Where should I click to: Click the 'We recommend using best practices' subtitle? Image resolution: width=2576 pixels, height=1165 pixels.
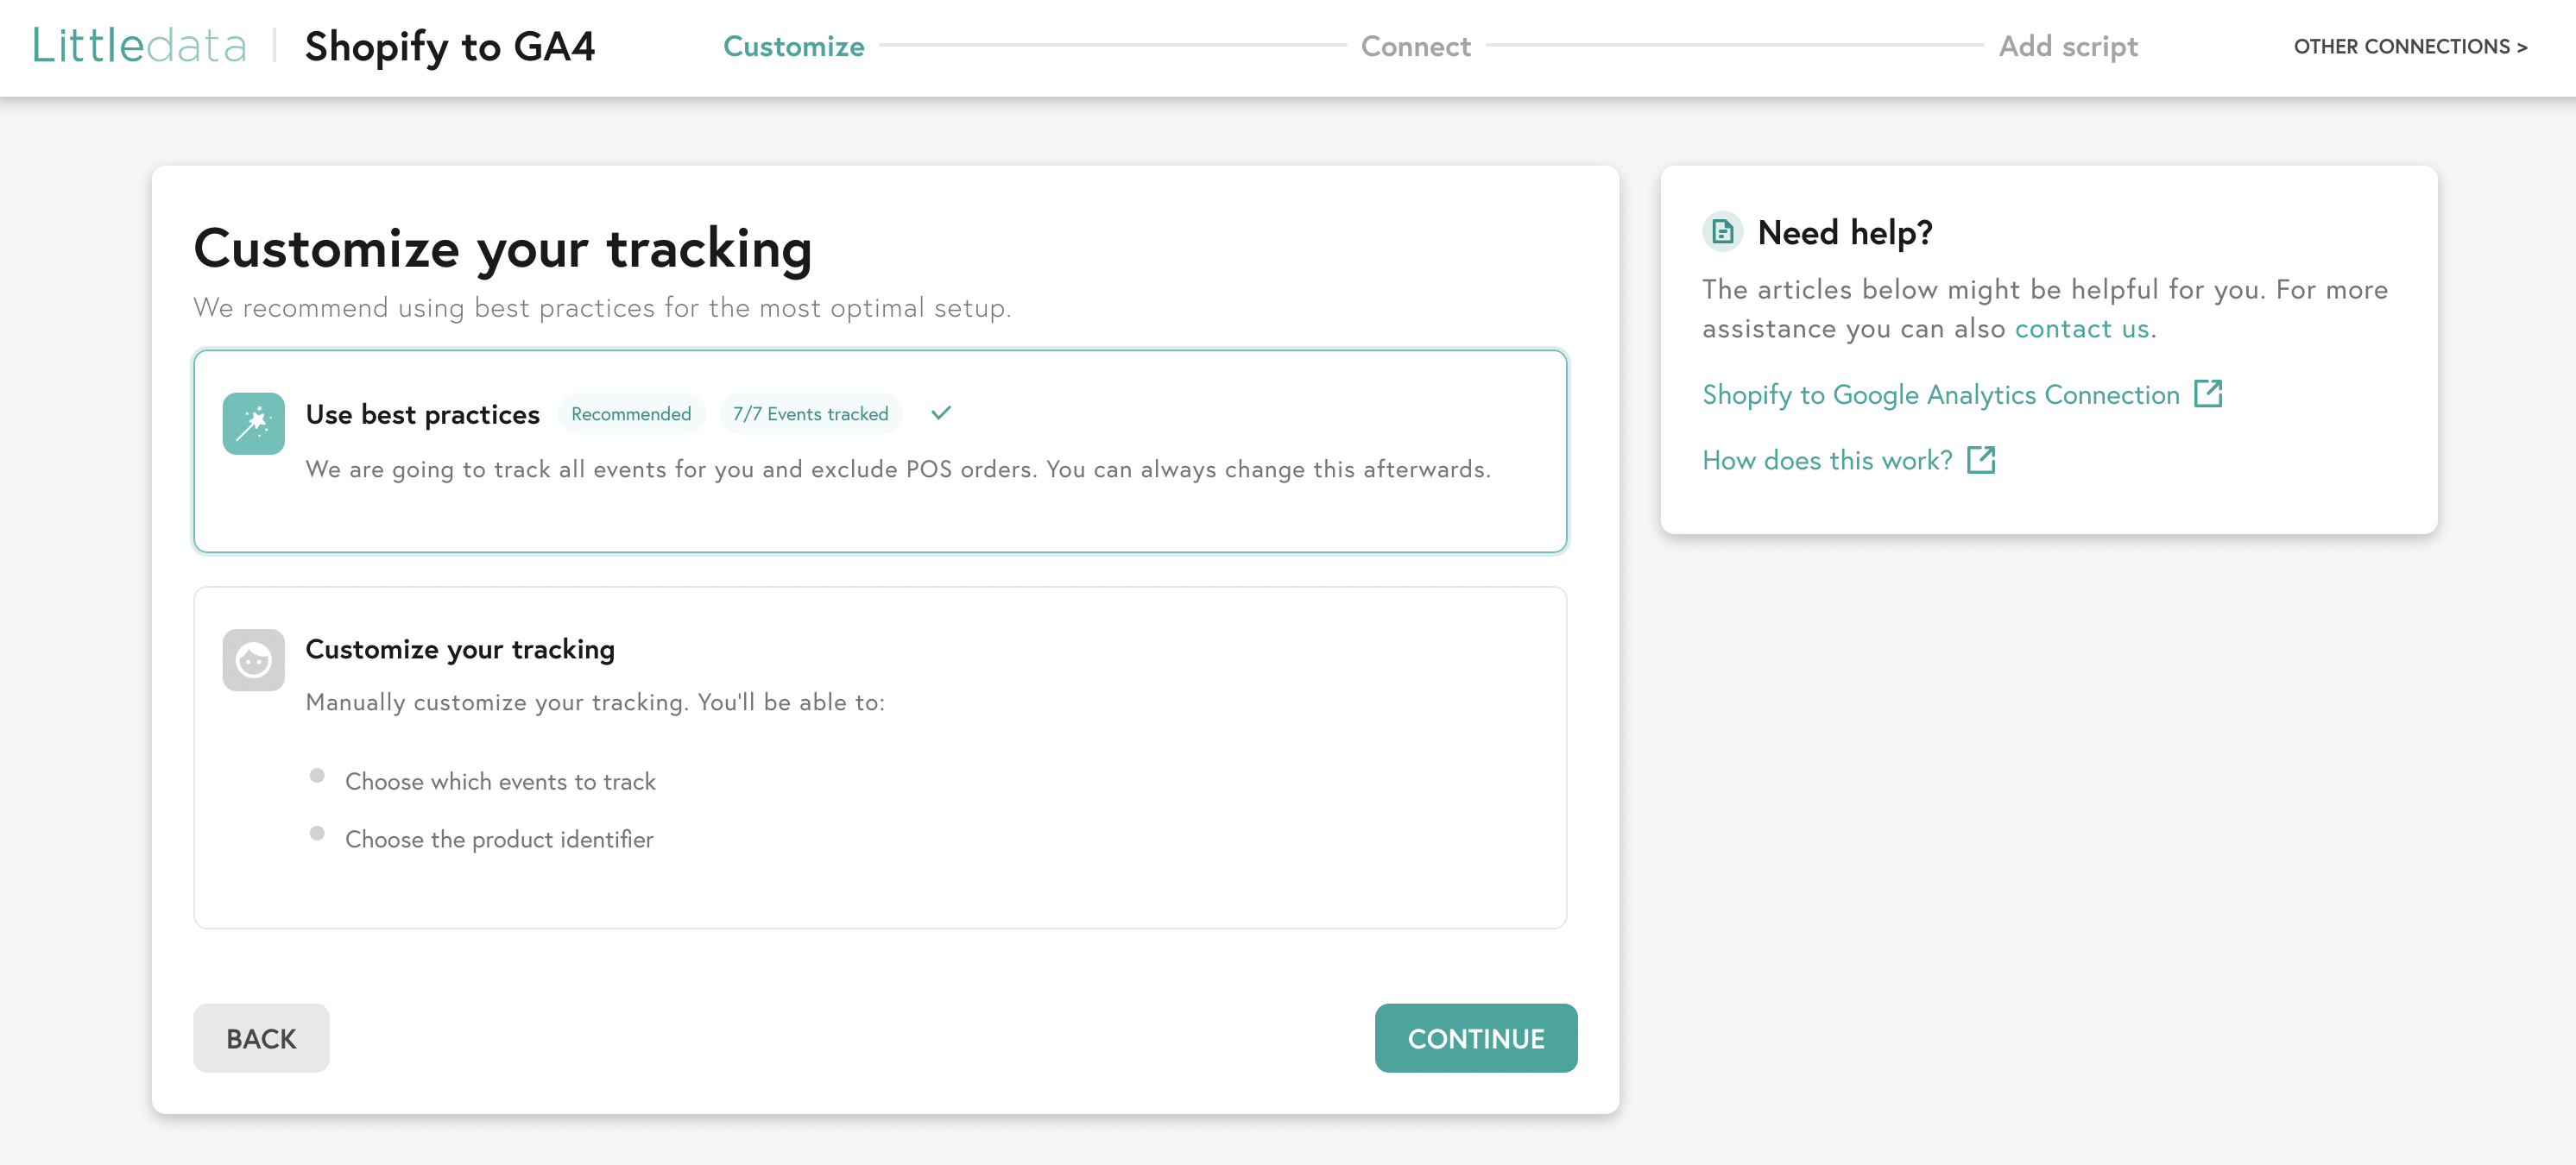point(602,308)
